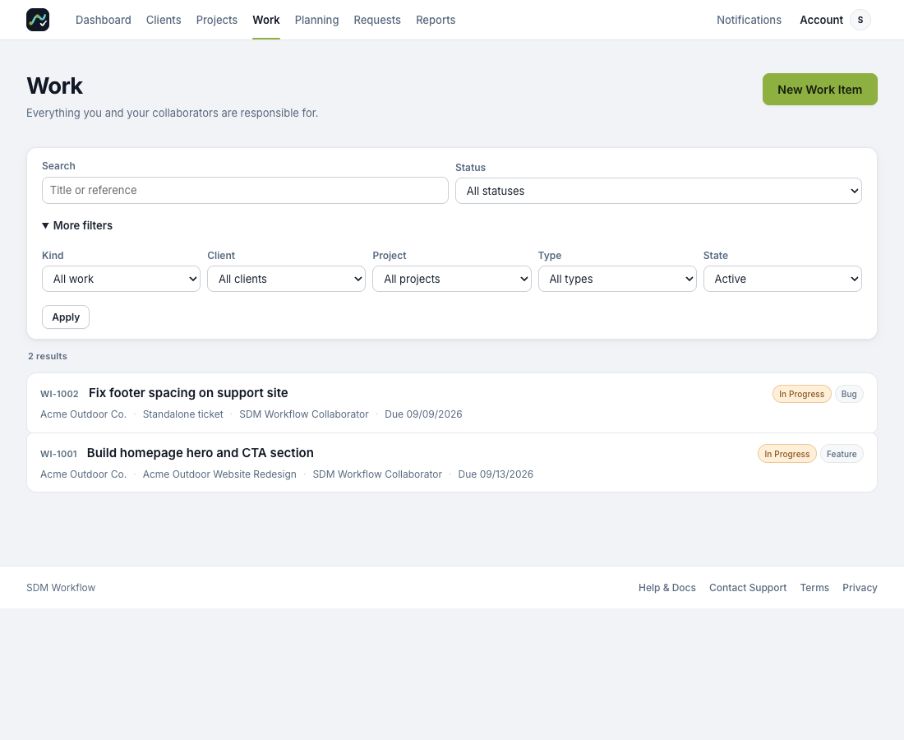Open the Reports tab
904x740 pixels.
click(435, 20)
